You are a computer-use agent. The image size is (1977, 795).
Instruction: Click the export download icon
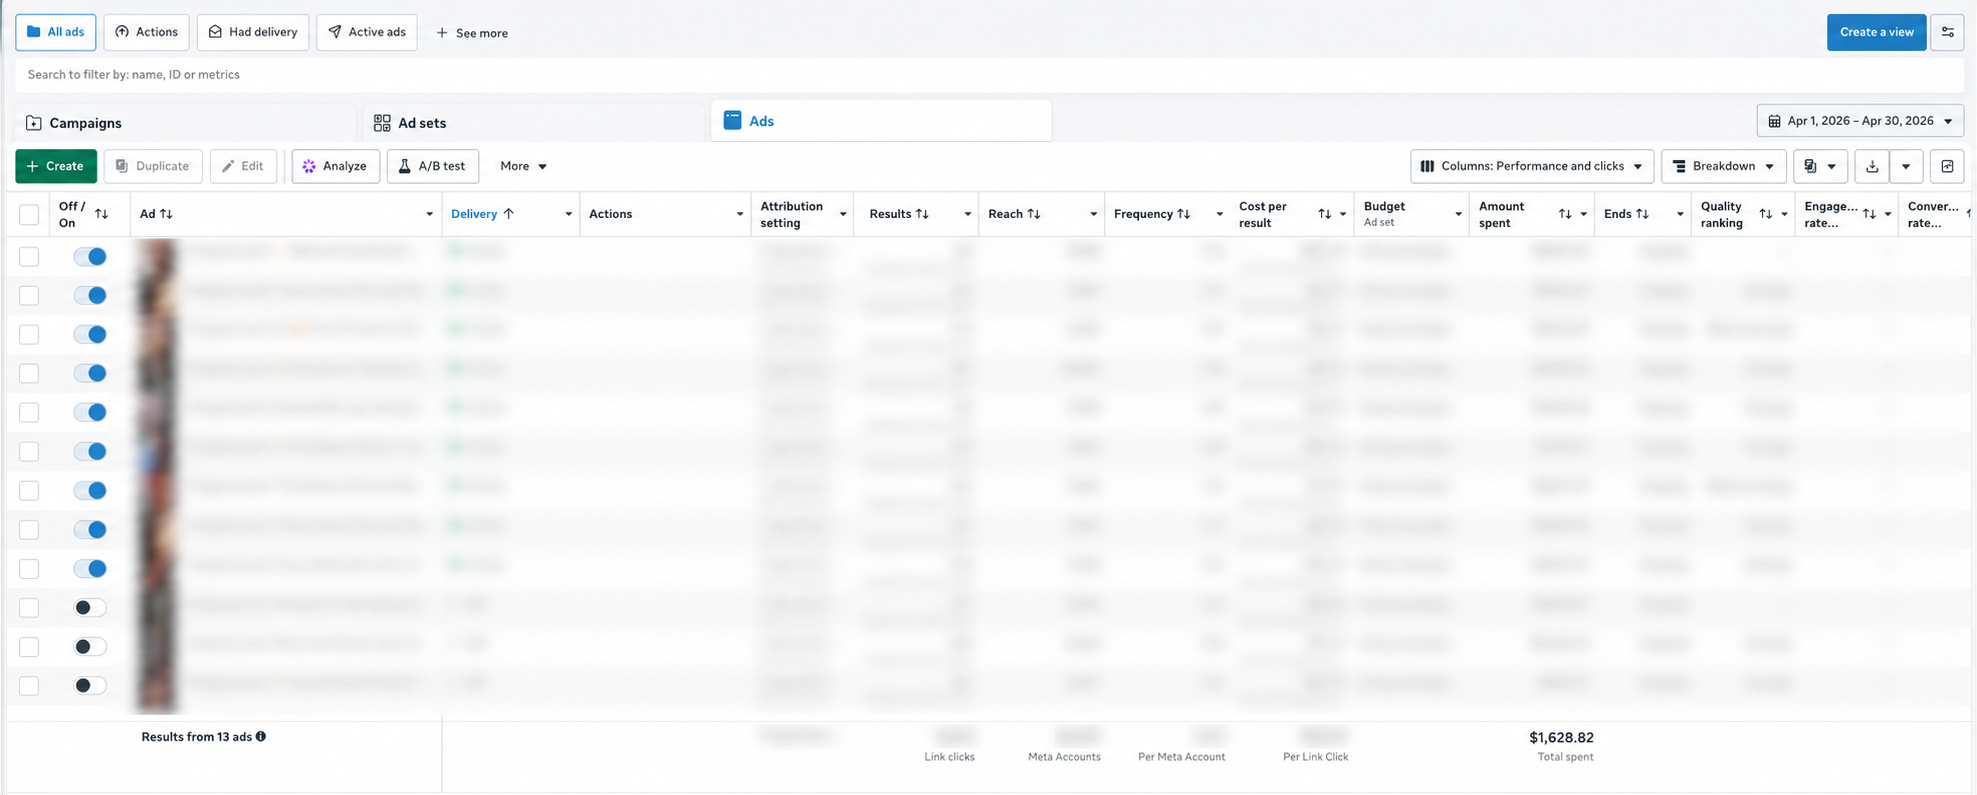pyautogui.click(x=1872, y=166)
